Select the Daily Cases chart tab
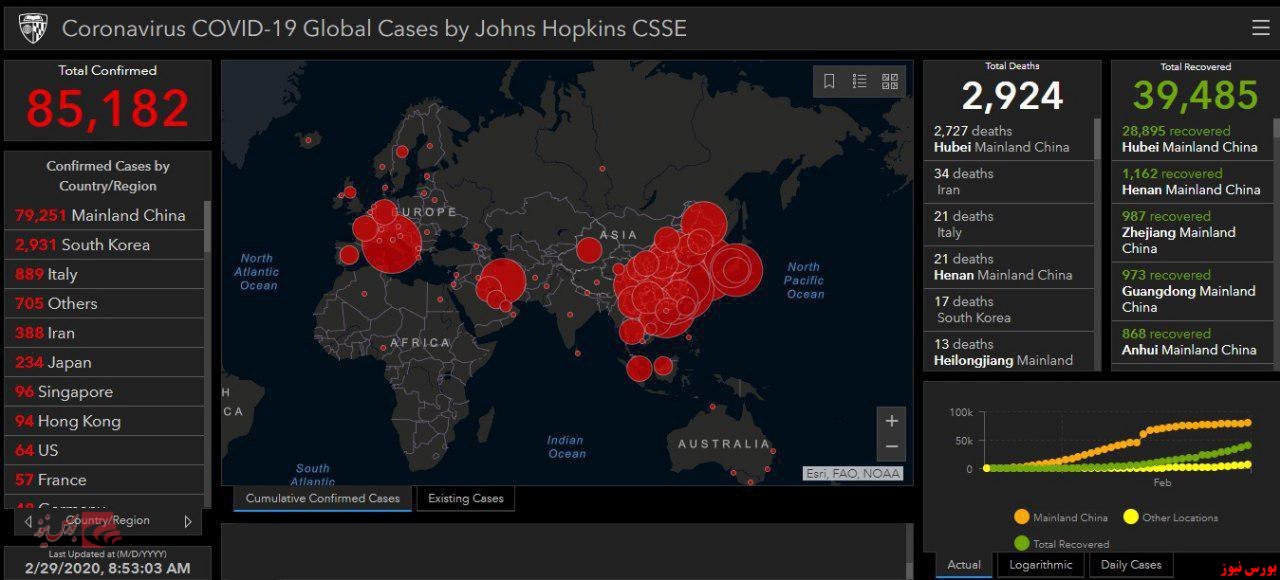The width and height of the screenshot is (1280, 580). [x=1131, y=565]
